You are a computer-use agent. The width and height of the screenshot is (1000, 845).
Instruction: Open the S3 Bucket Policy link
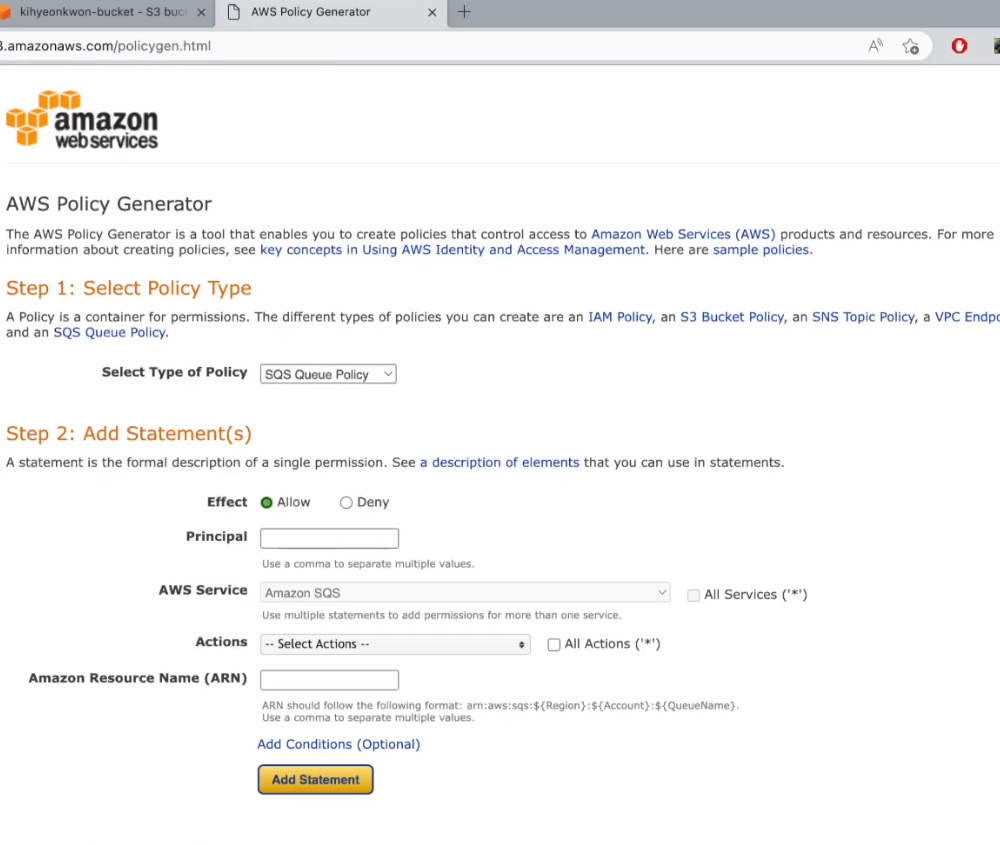(x=732, y=317)
